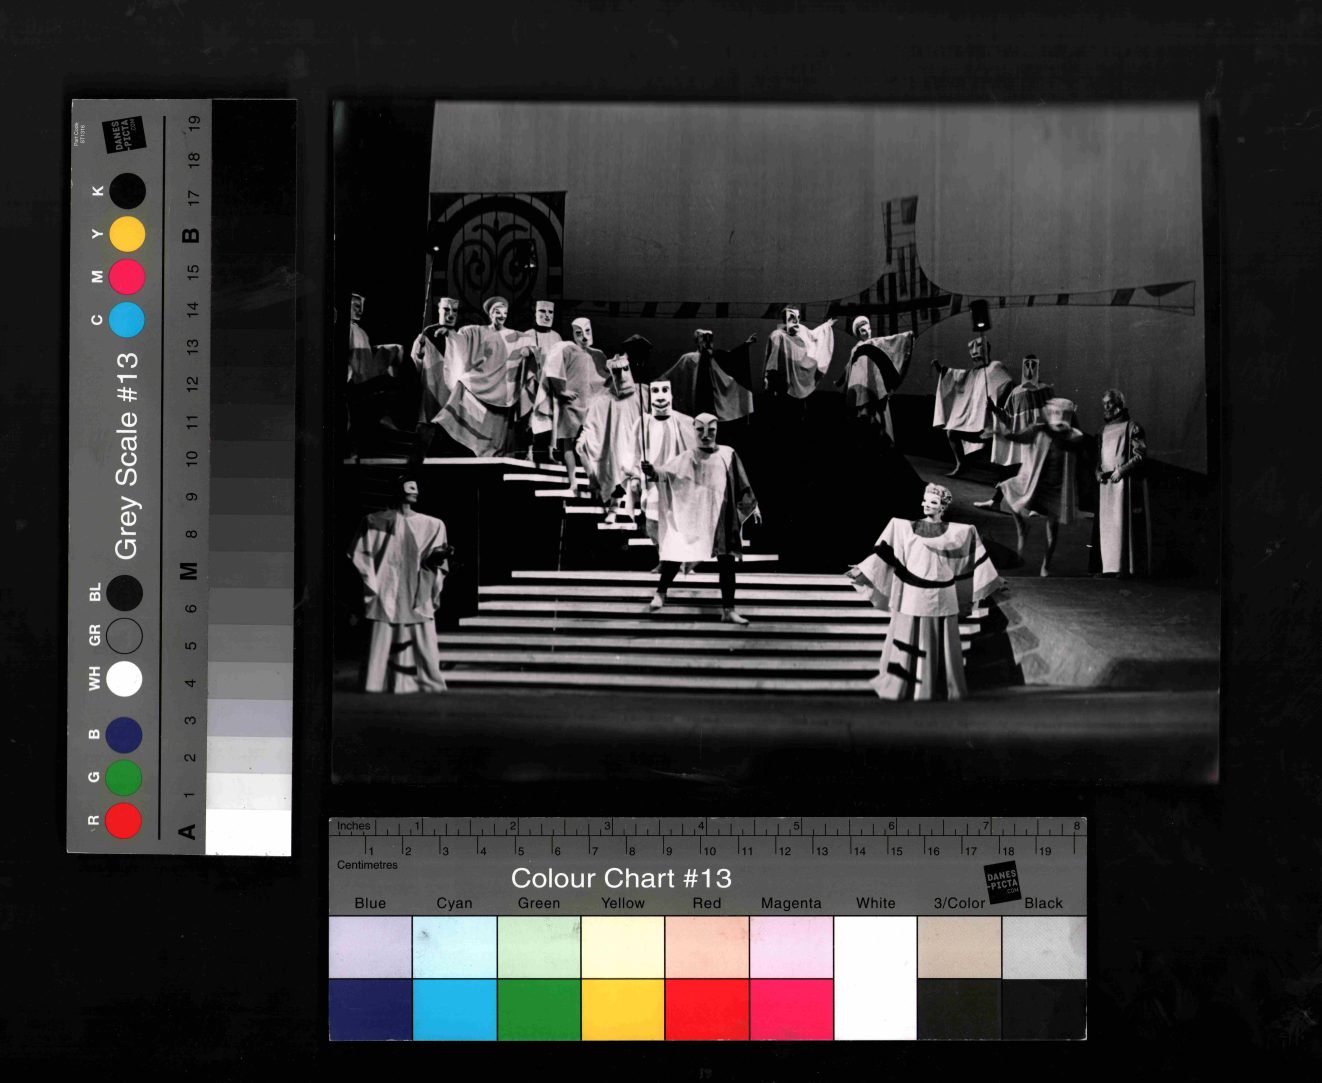The image size is (1322, 1083).
Task: Click the beige swatch under 3/Color
Action: [x=959, y=947]
